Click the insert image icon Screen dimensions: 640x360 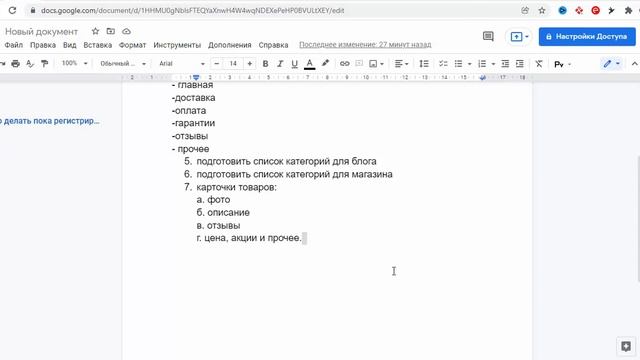coord(373,64)
